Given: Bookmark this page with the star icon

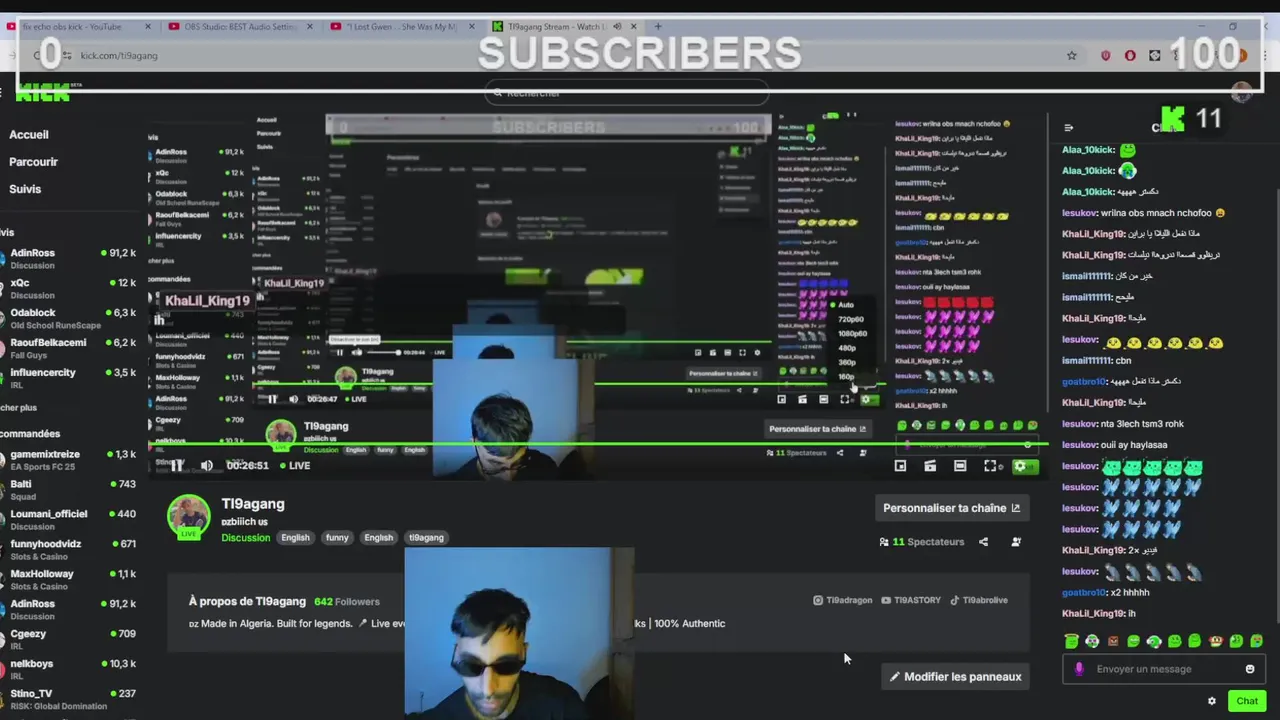Looking at the screenshot, I should [1071, 56].
